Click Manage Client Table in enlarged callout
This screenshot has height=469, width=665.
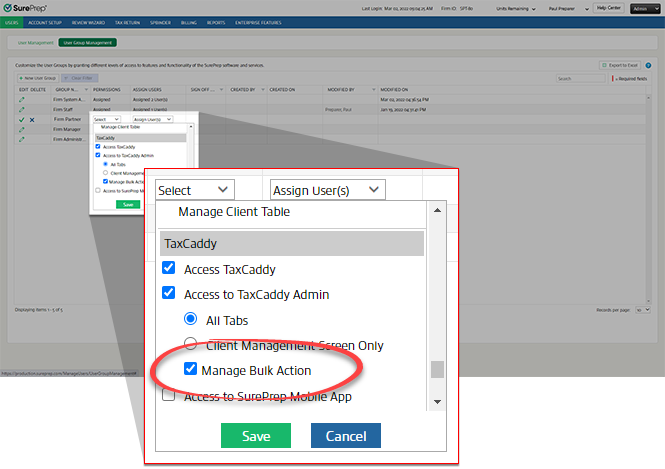(234, 212)
